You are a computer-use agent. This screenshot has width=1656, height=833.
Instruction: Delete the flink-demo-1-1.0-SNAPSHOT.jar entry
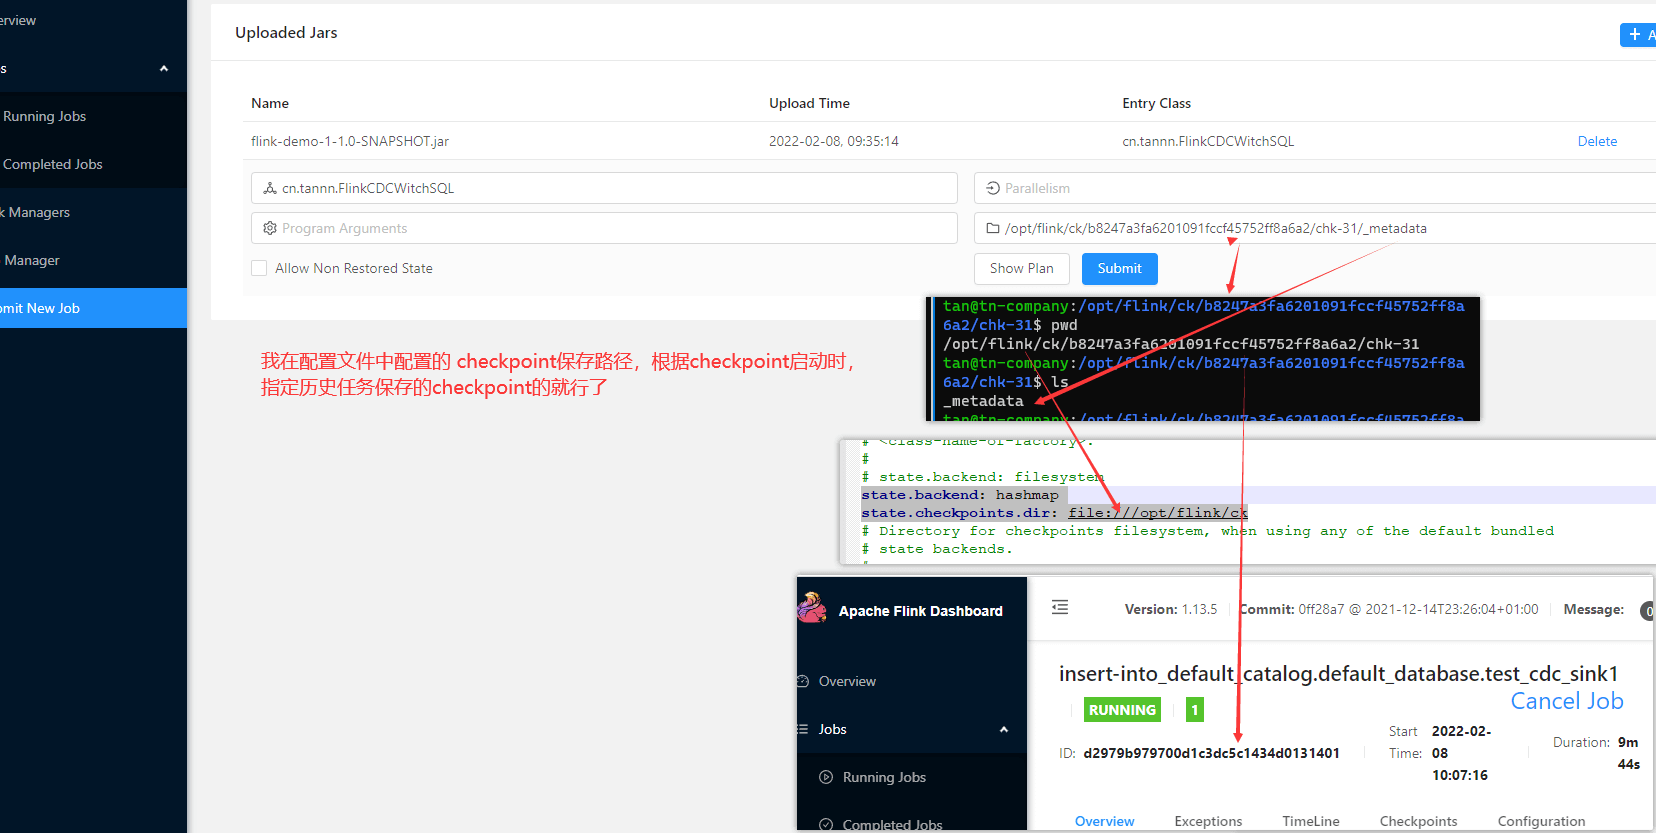tap(1597, 141)
